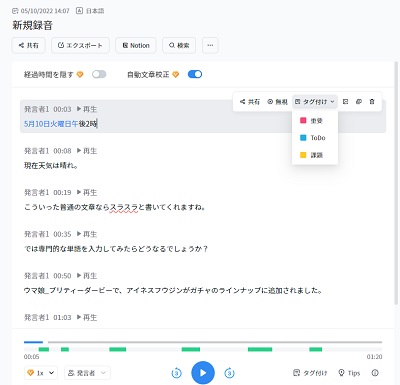Click the premium diamond icon beside 経過時間を隠す
This screenshot has height=385, width=400.
80,74
